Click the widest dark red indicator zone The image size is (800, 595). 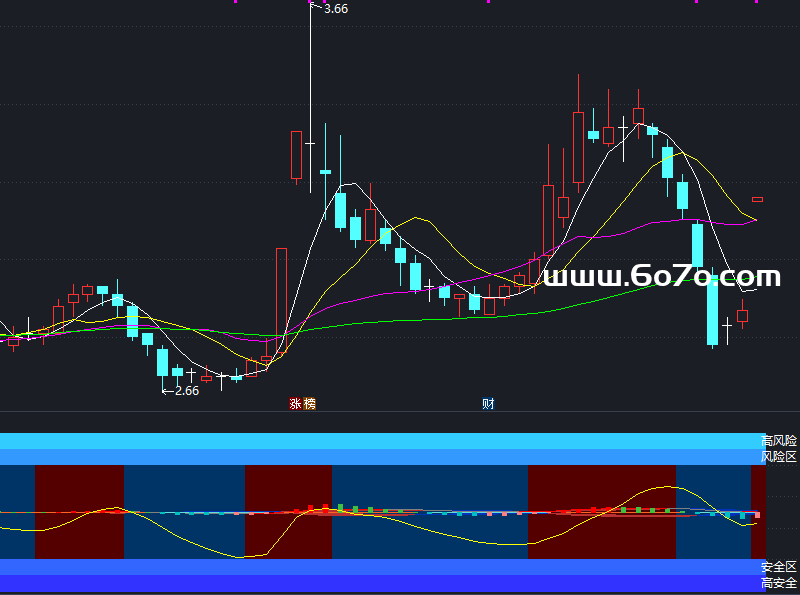[x=601, y=511]
